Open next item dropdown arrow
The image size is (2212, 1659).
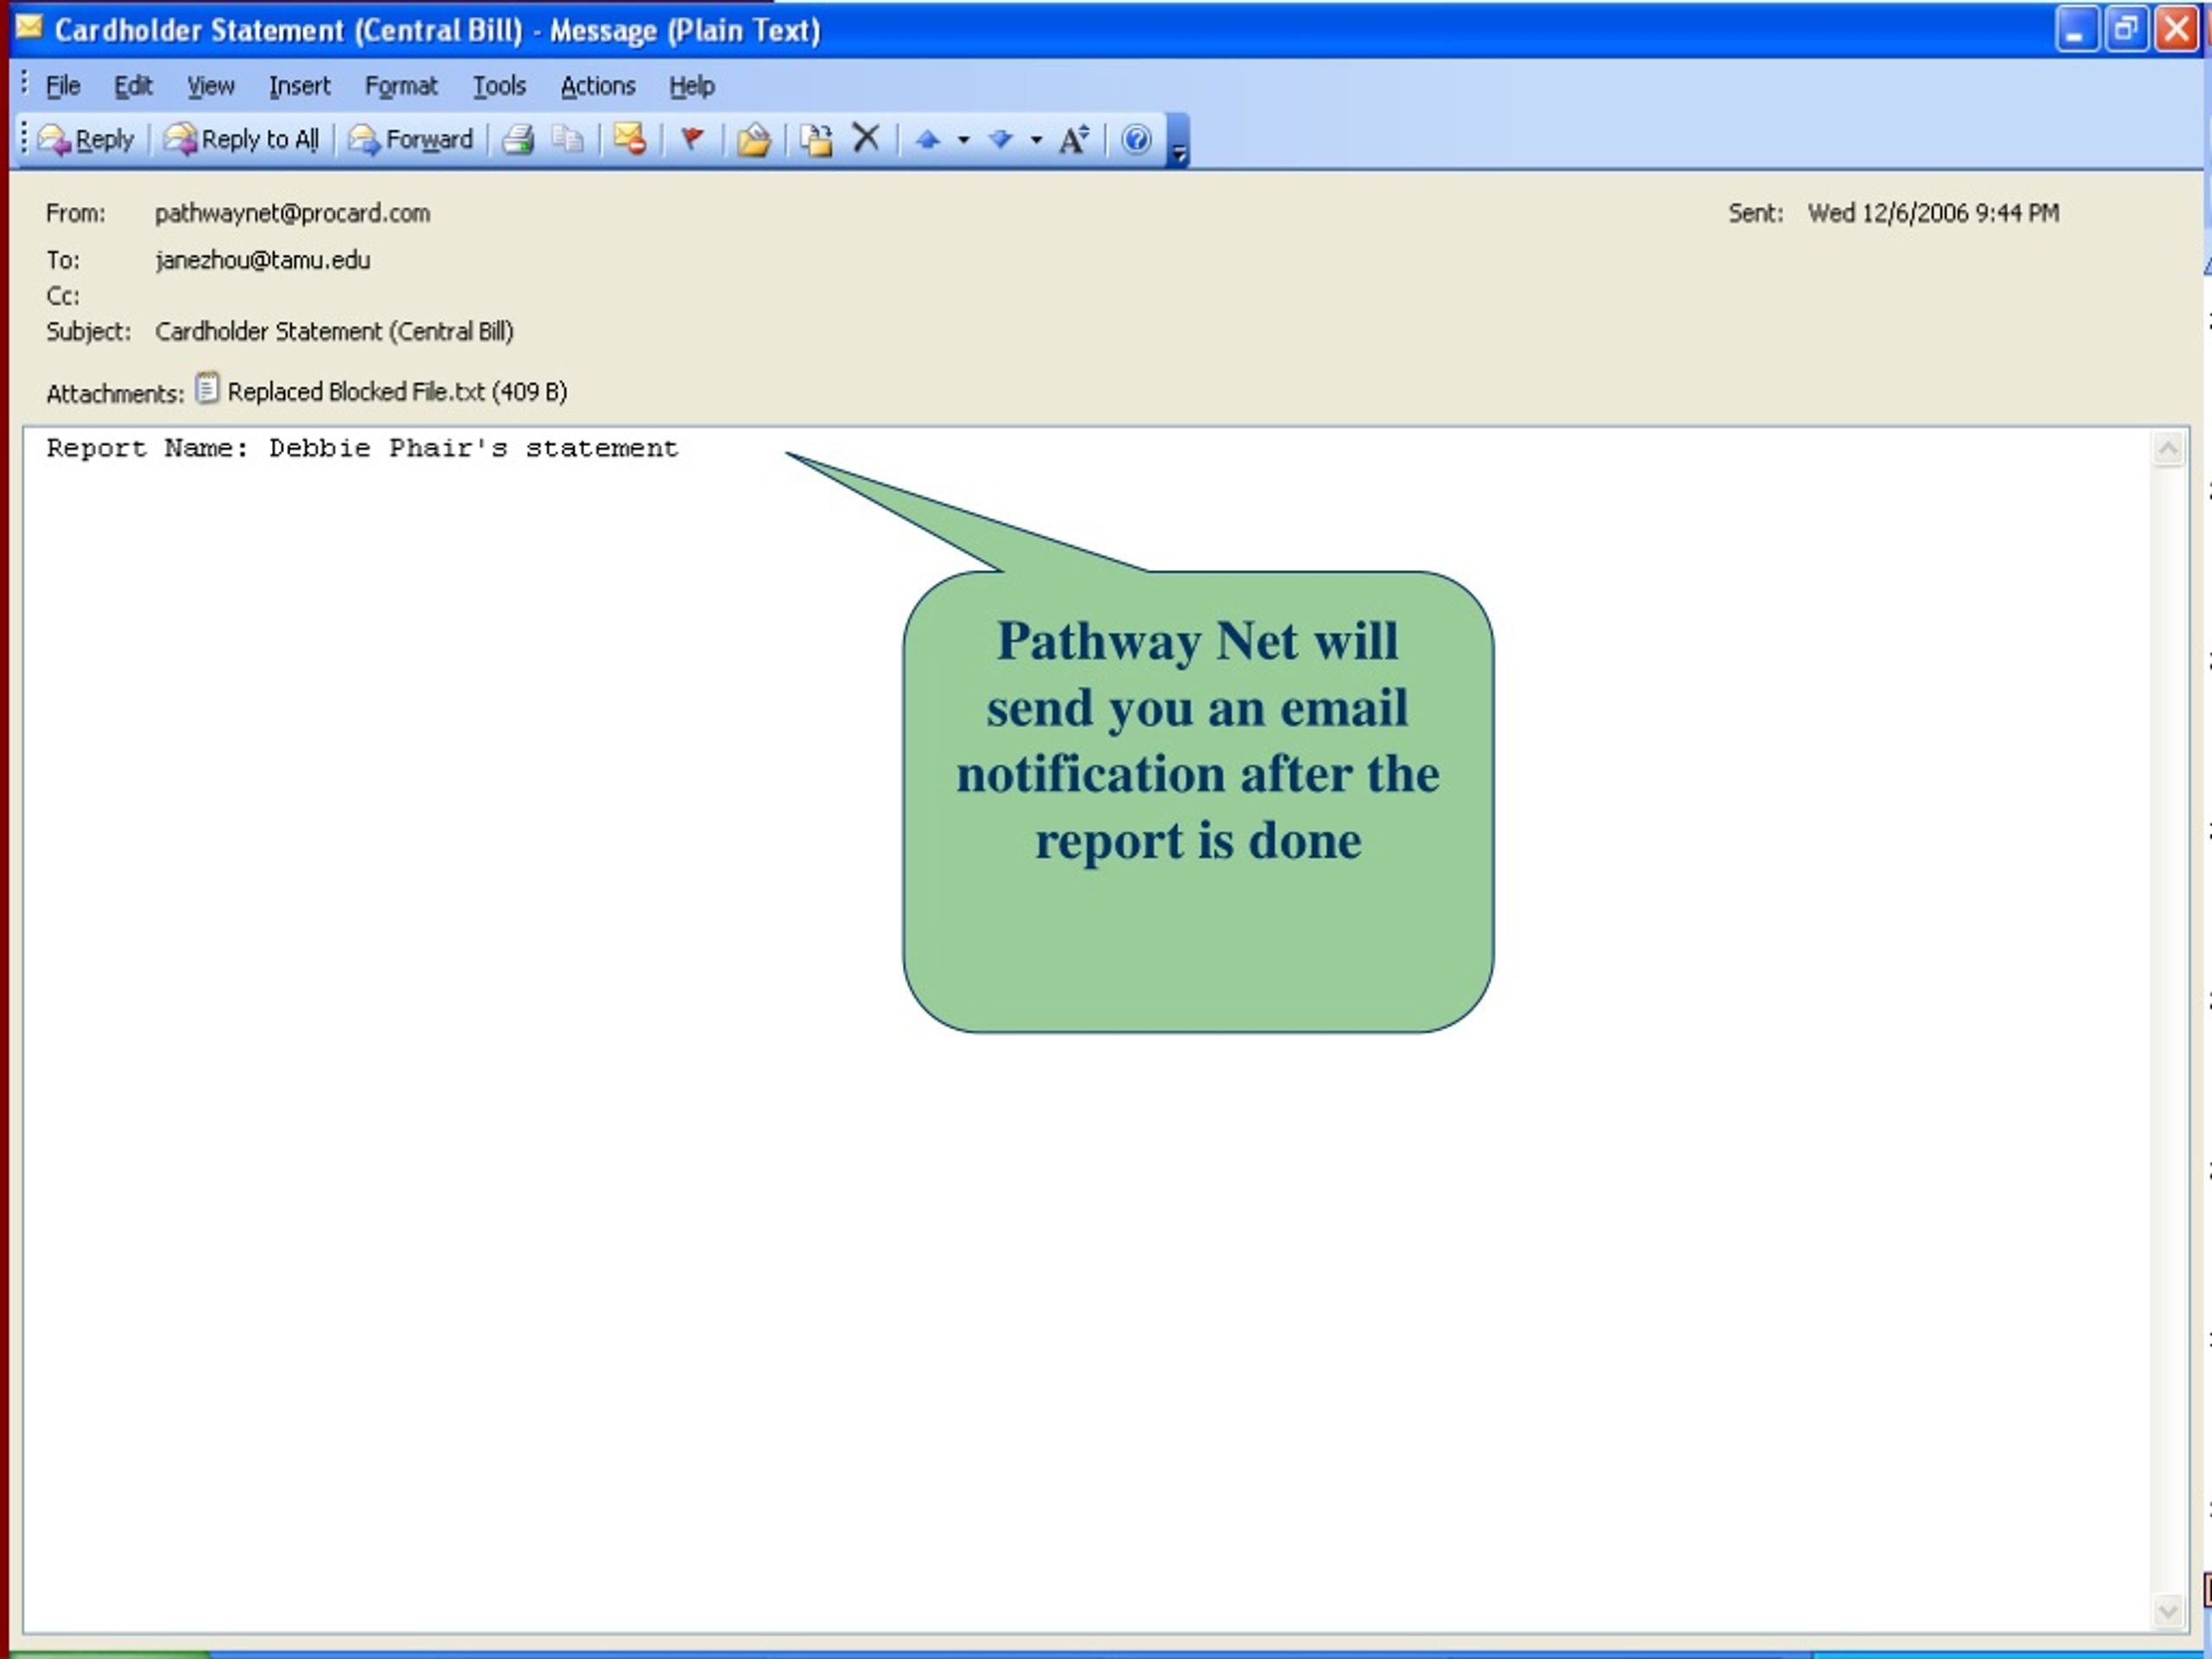tap(1036, 140)
